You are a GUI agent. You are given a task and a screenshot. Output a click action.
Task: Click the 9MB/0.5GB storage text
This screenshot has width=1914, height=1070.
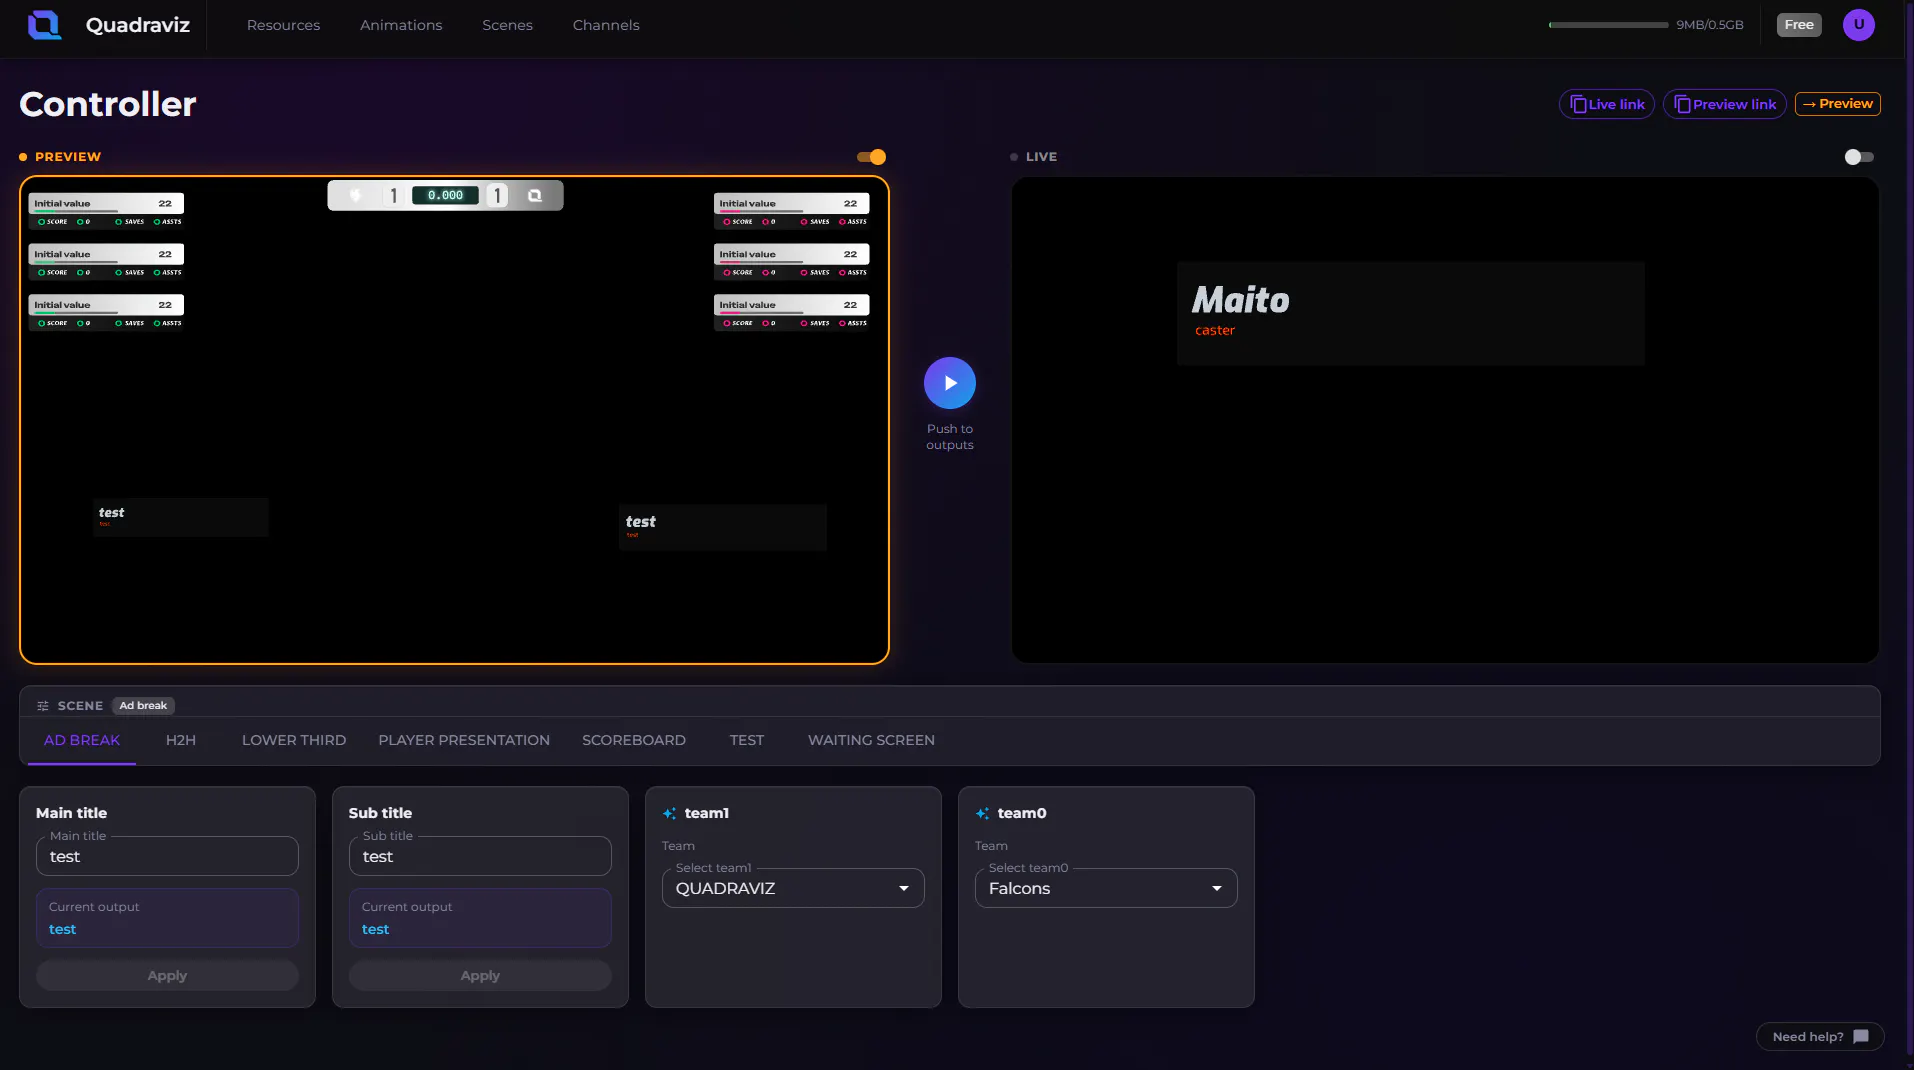tap(1709, 25)
